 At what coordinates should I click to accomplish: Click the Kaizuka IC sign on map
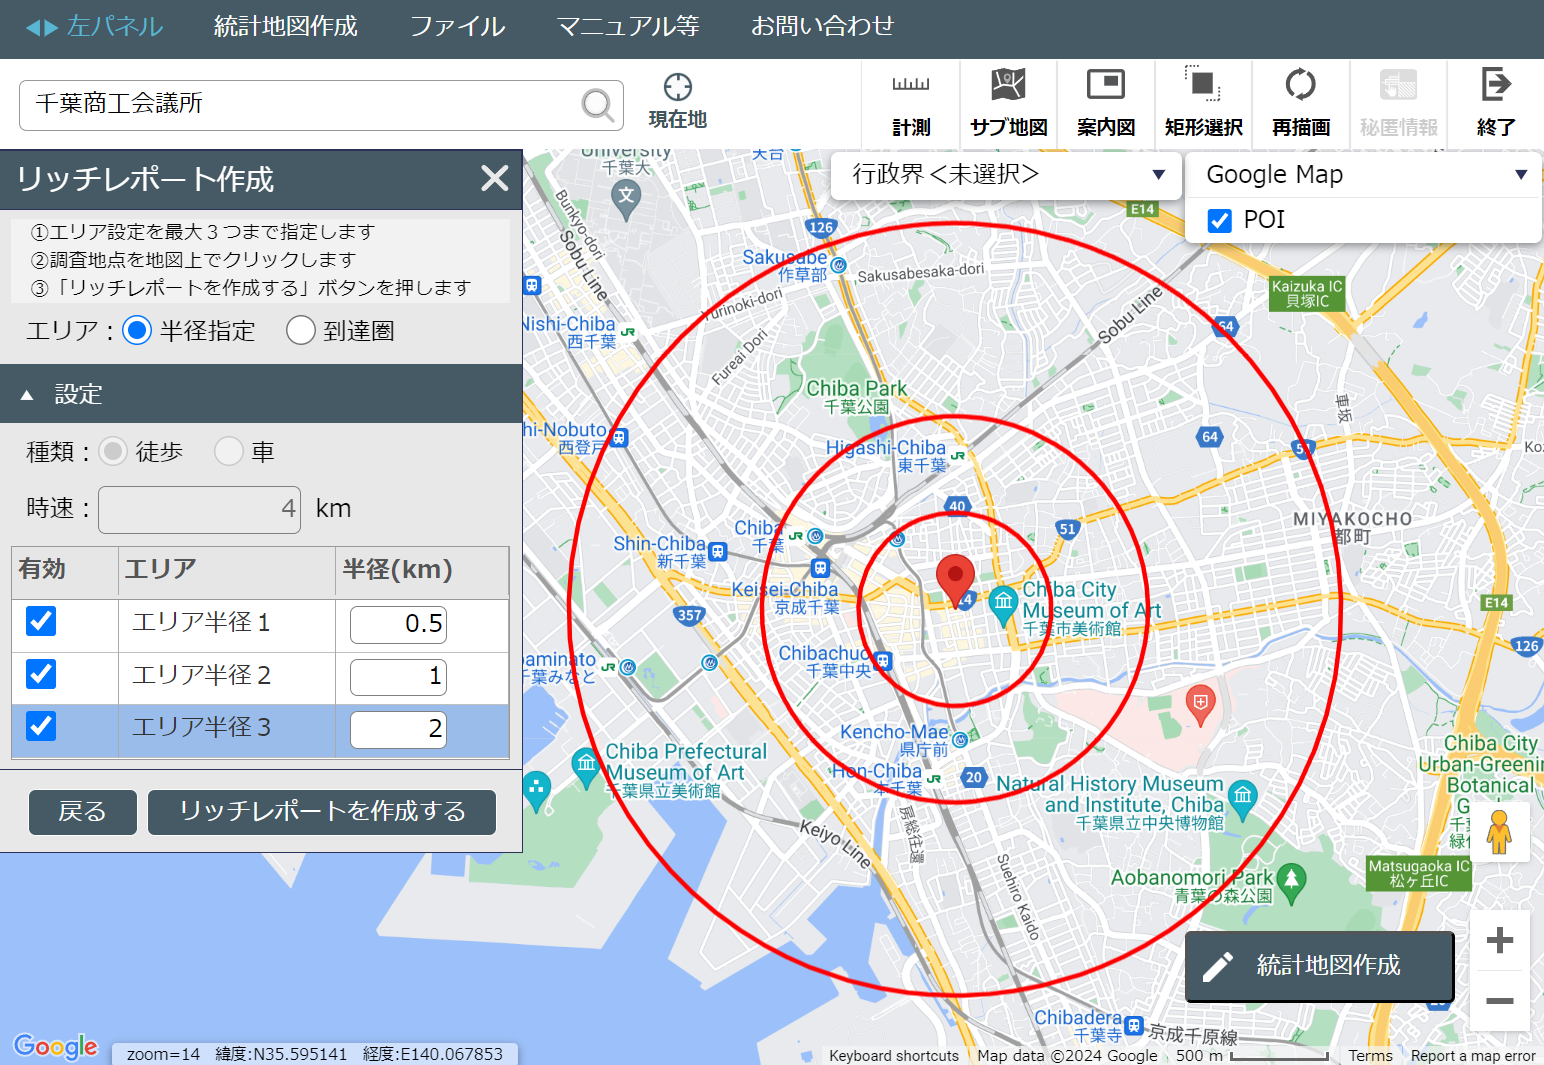[x=1307, y=294]
